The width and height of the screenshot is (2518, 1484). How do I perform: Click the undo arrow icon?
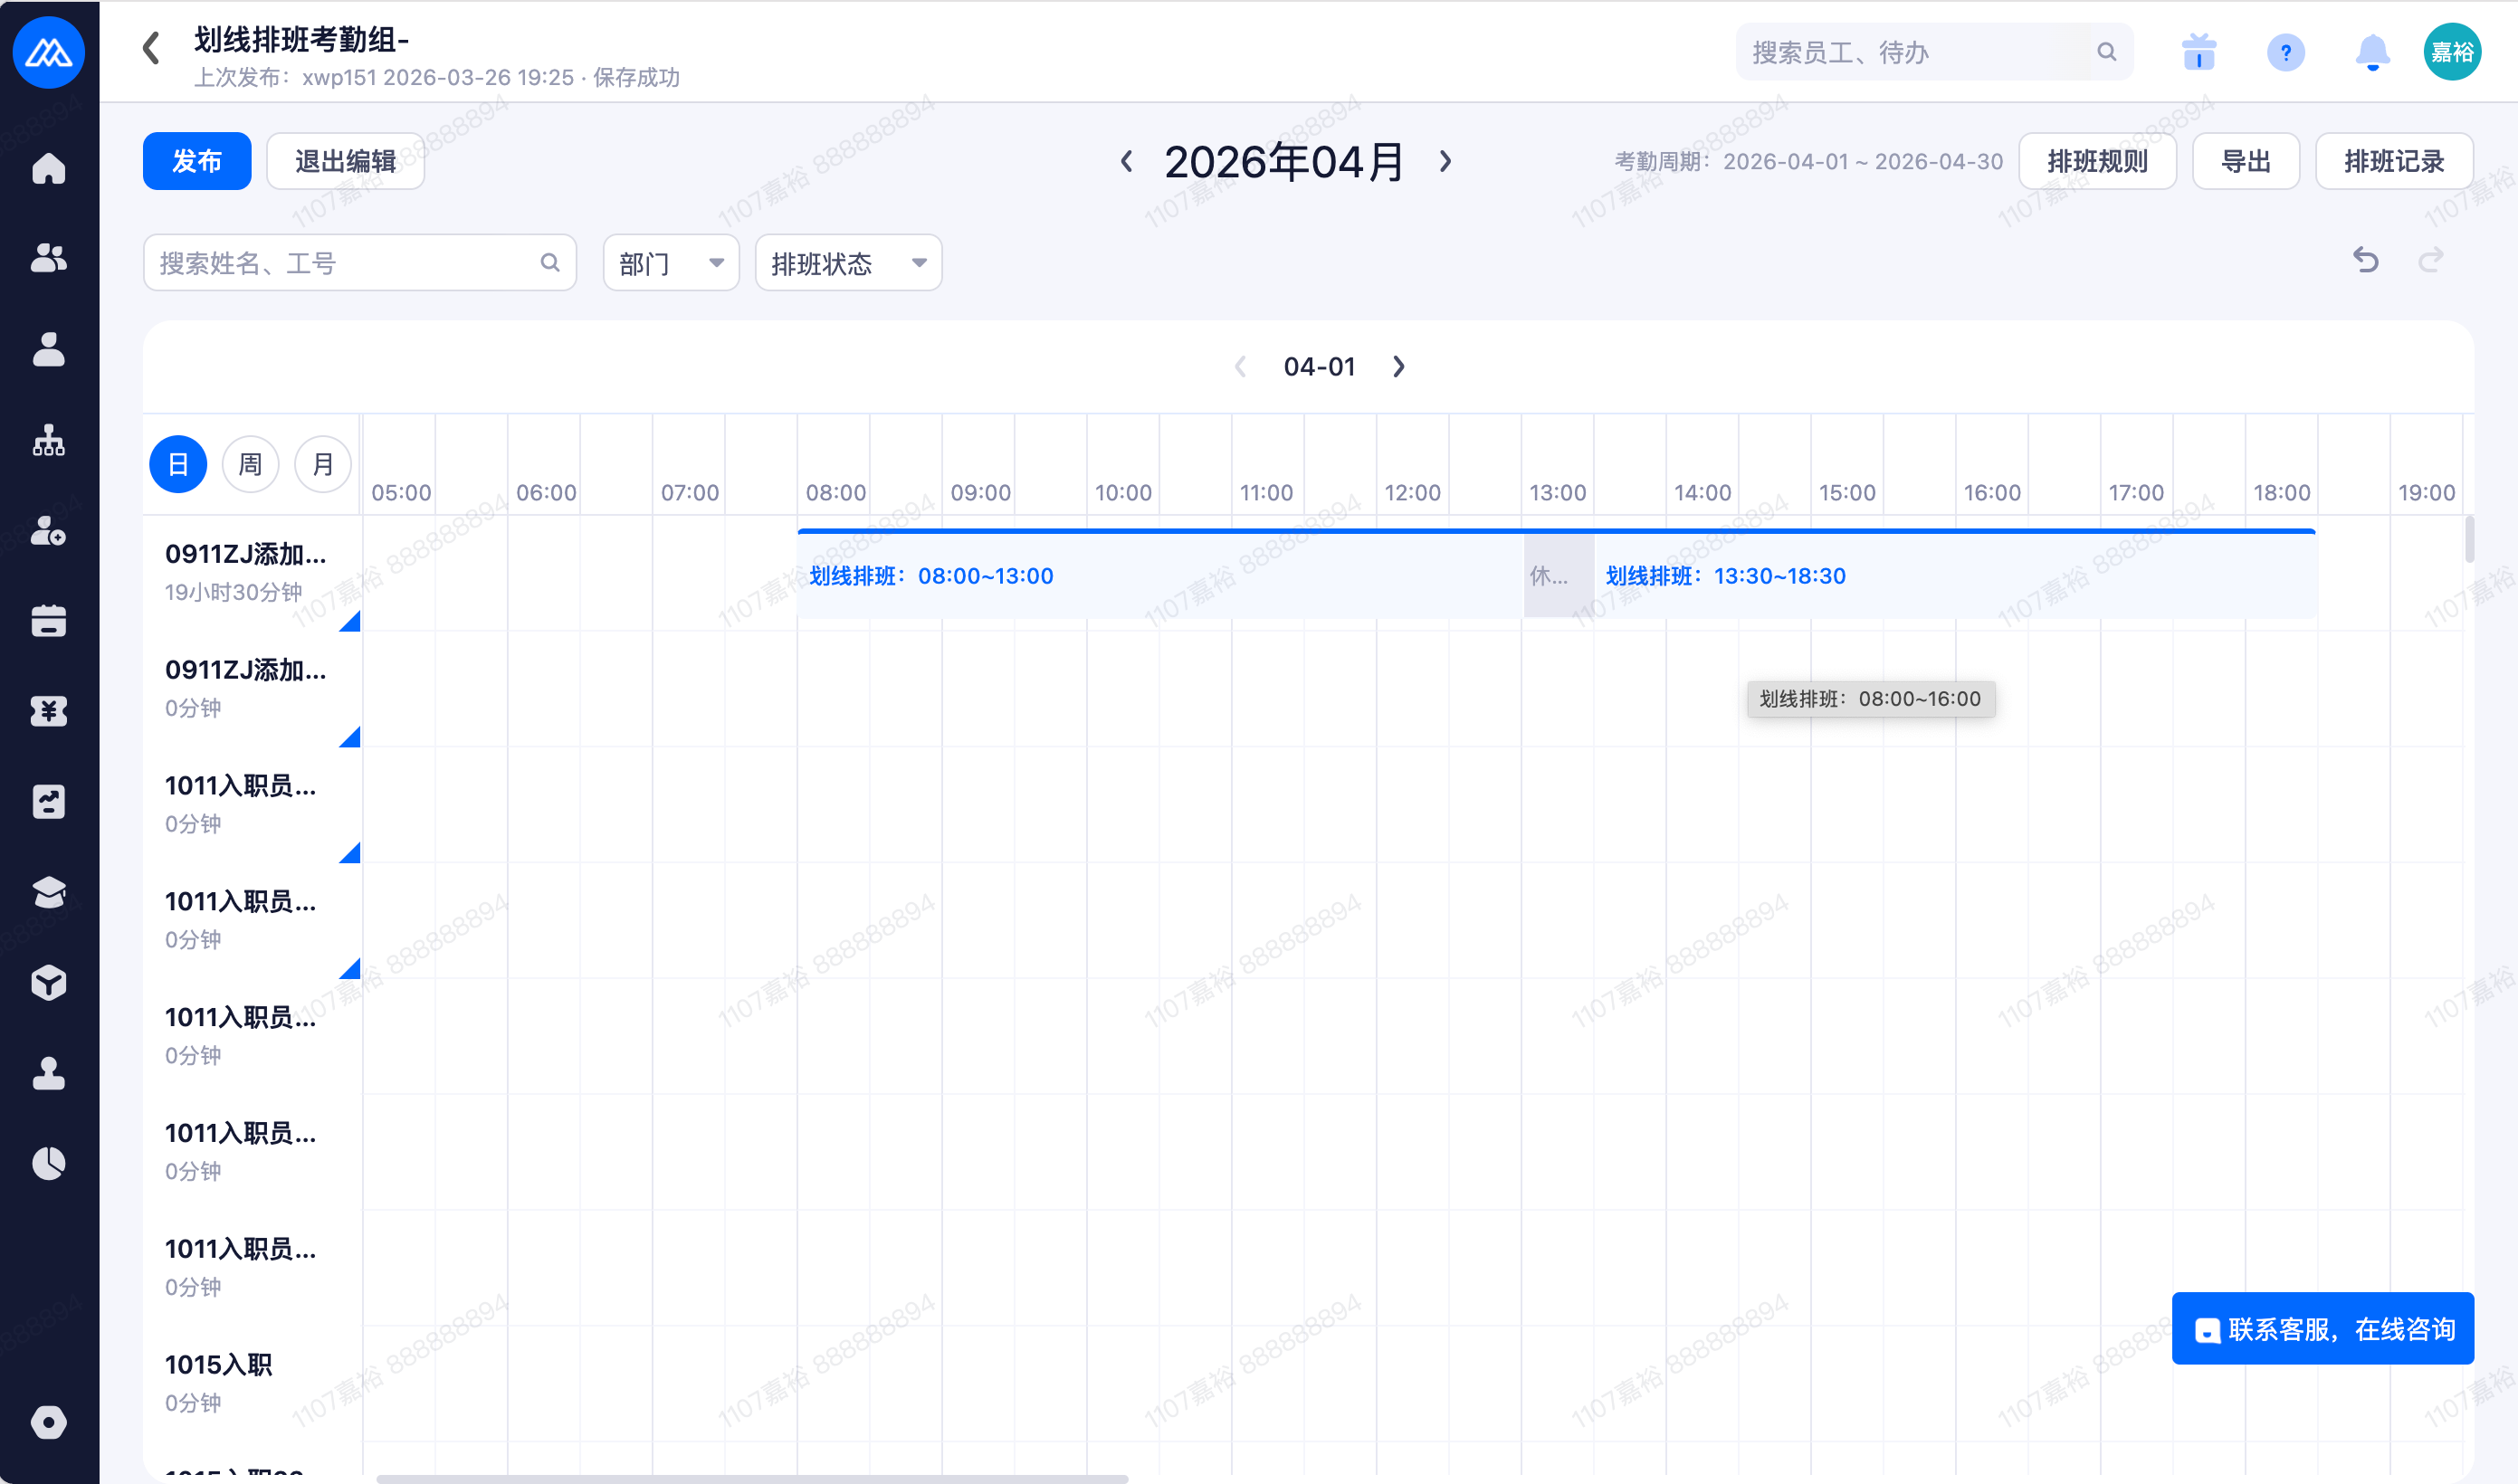point(2365,261)
